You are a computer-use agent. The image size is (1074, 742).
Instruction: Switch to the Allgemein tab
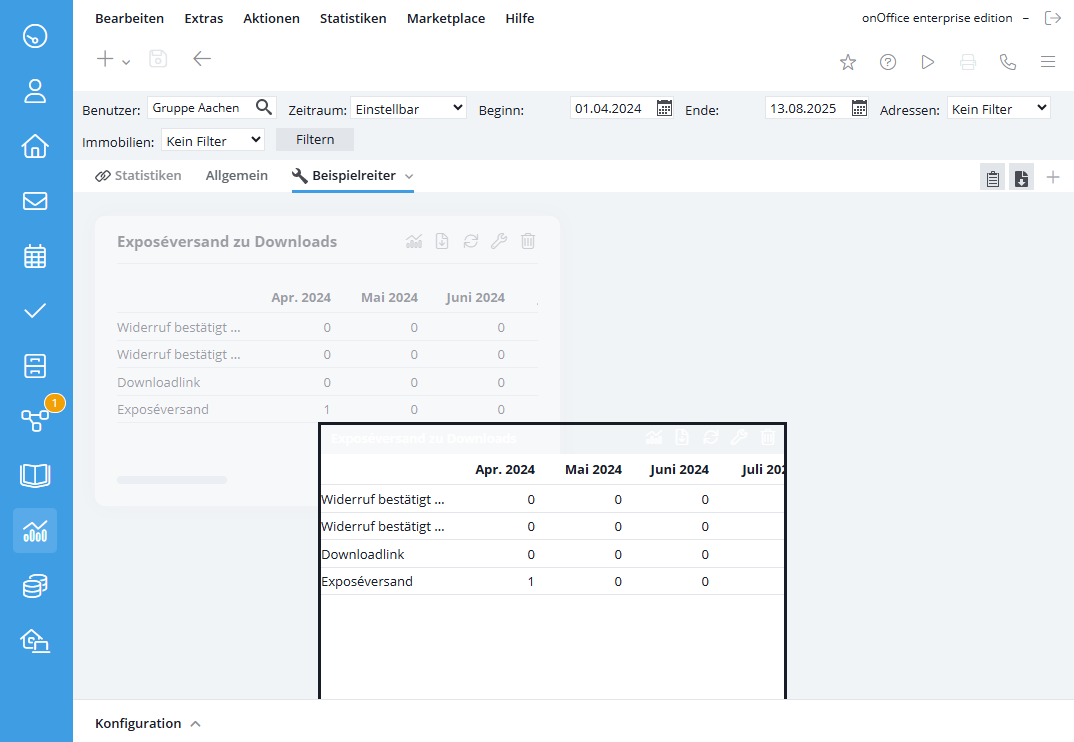[236, 175]
